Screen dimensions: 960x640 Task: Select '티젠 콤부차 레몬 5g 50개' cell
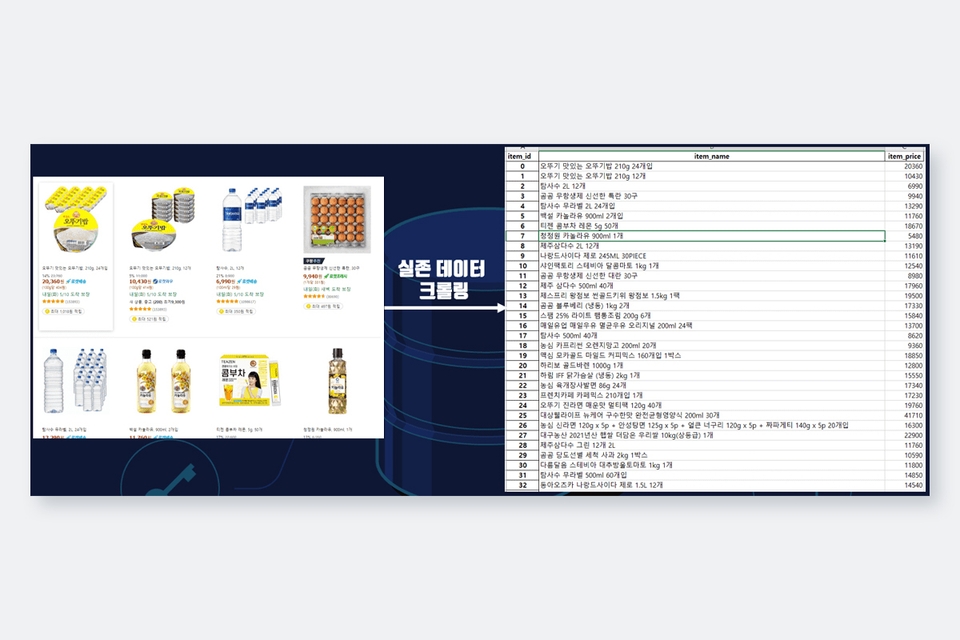(x=711, y=225)
